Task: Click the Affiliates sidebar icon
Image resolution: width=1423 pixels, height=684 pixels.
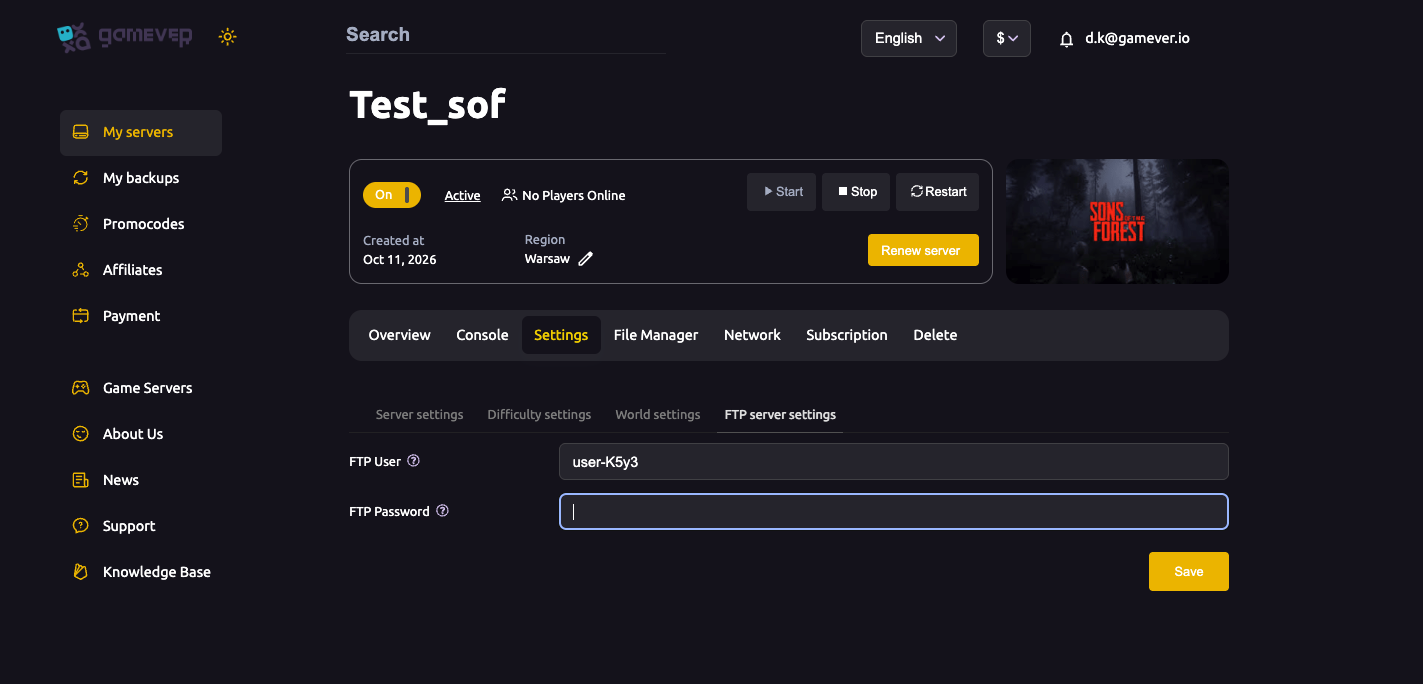Action: (x=81, y=270)
